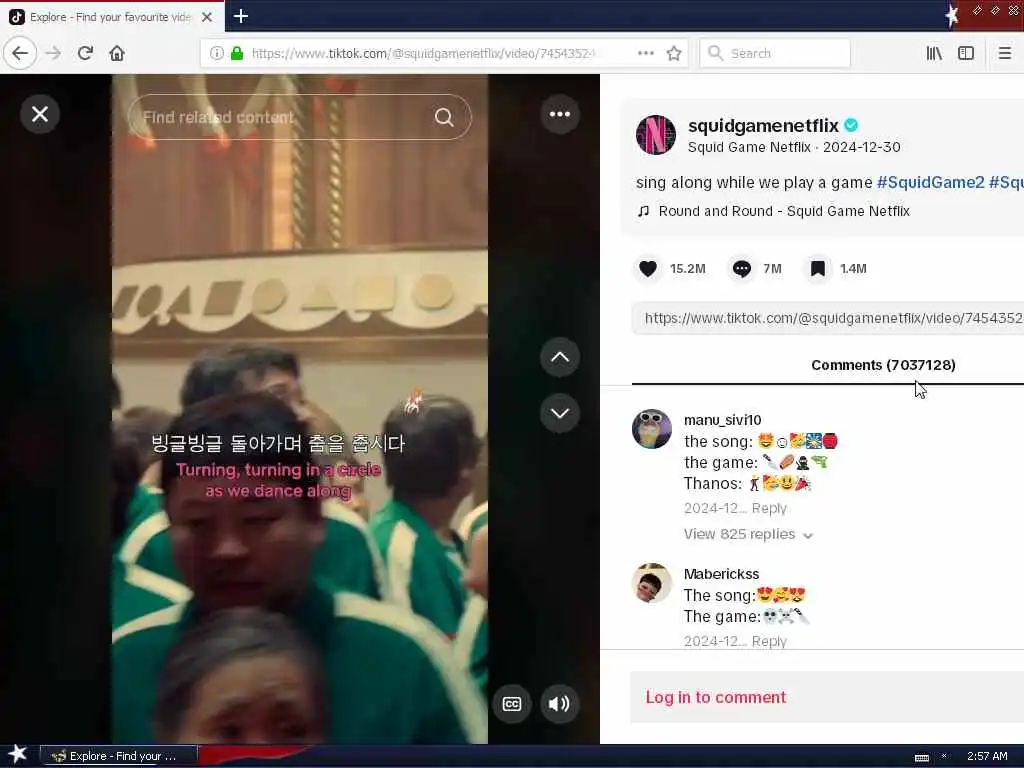Expand View 825 replies
The image size is (1024, 768).
[748, 534]
